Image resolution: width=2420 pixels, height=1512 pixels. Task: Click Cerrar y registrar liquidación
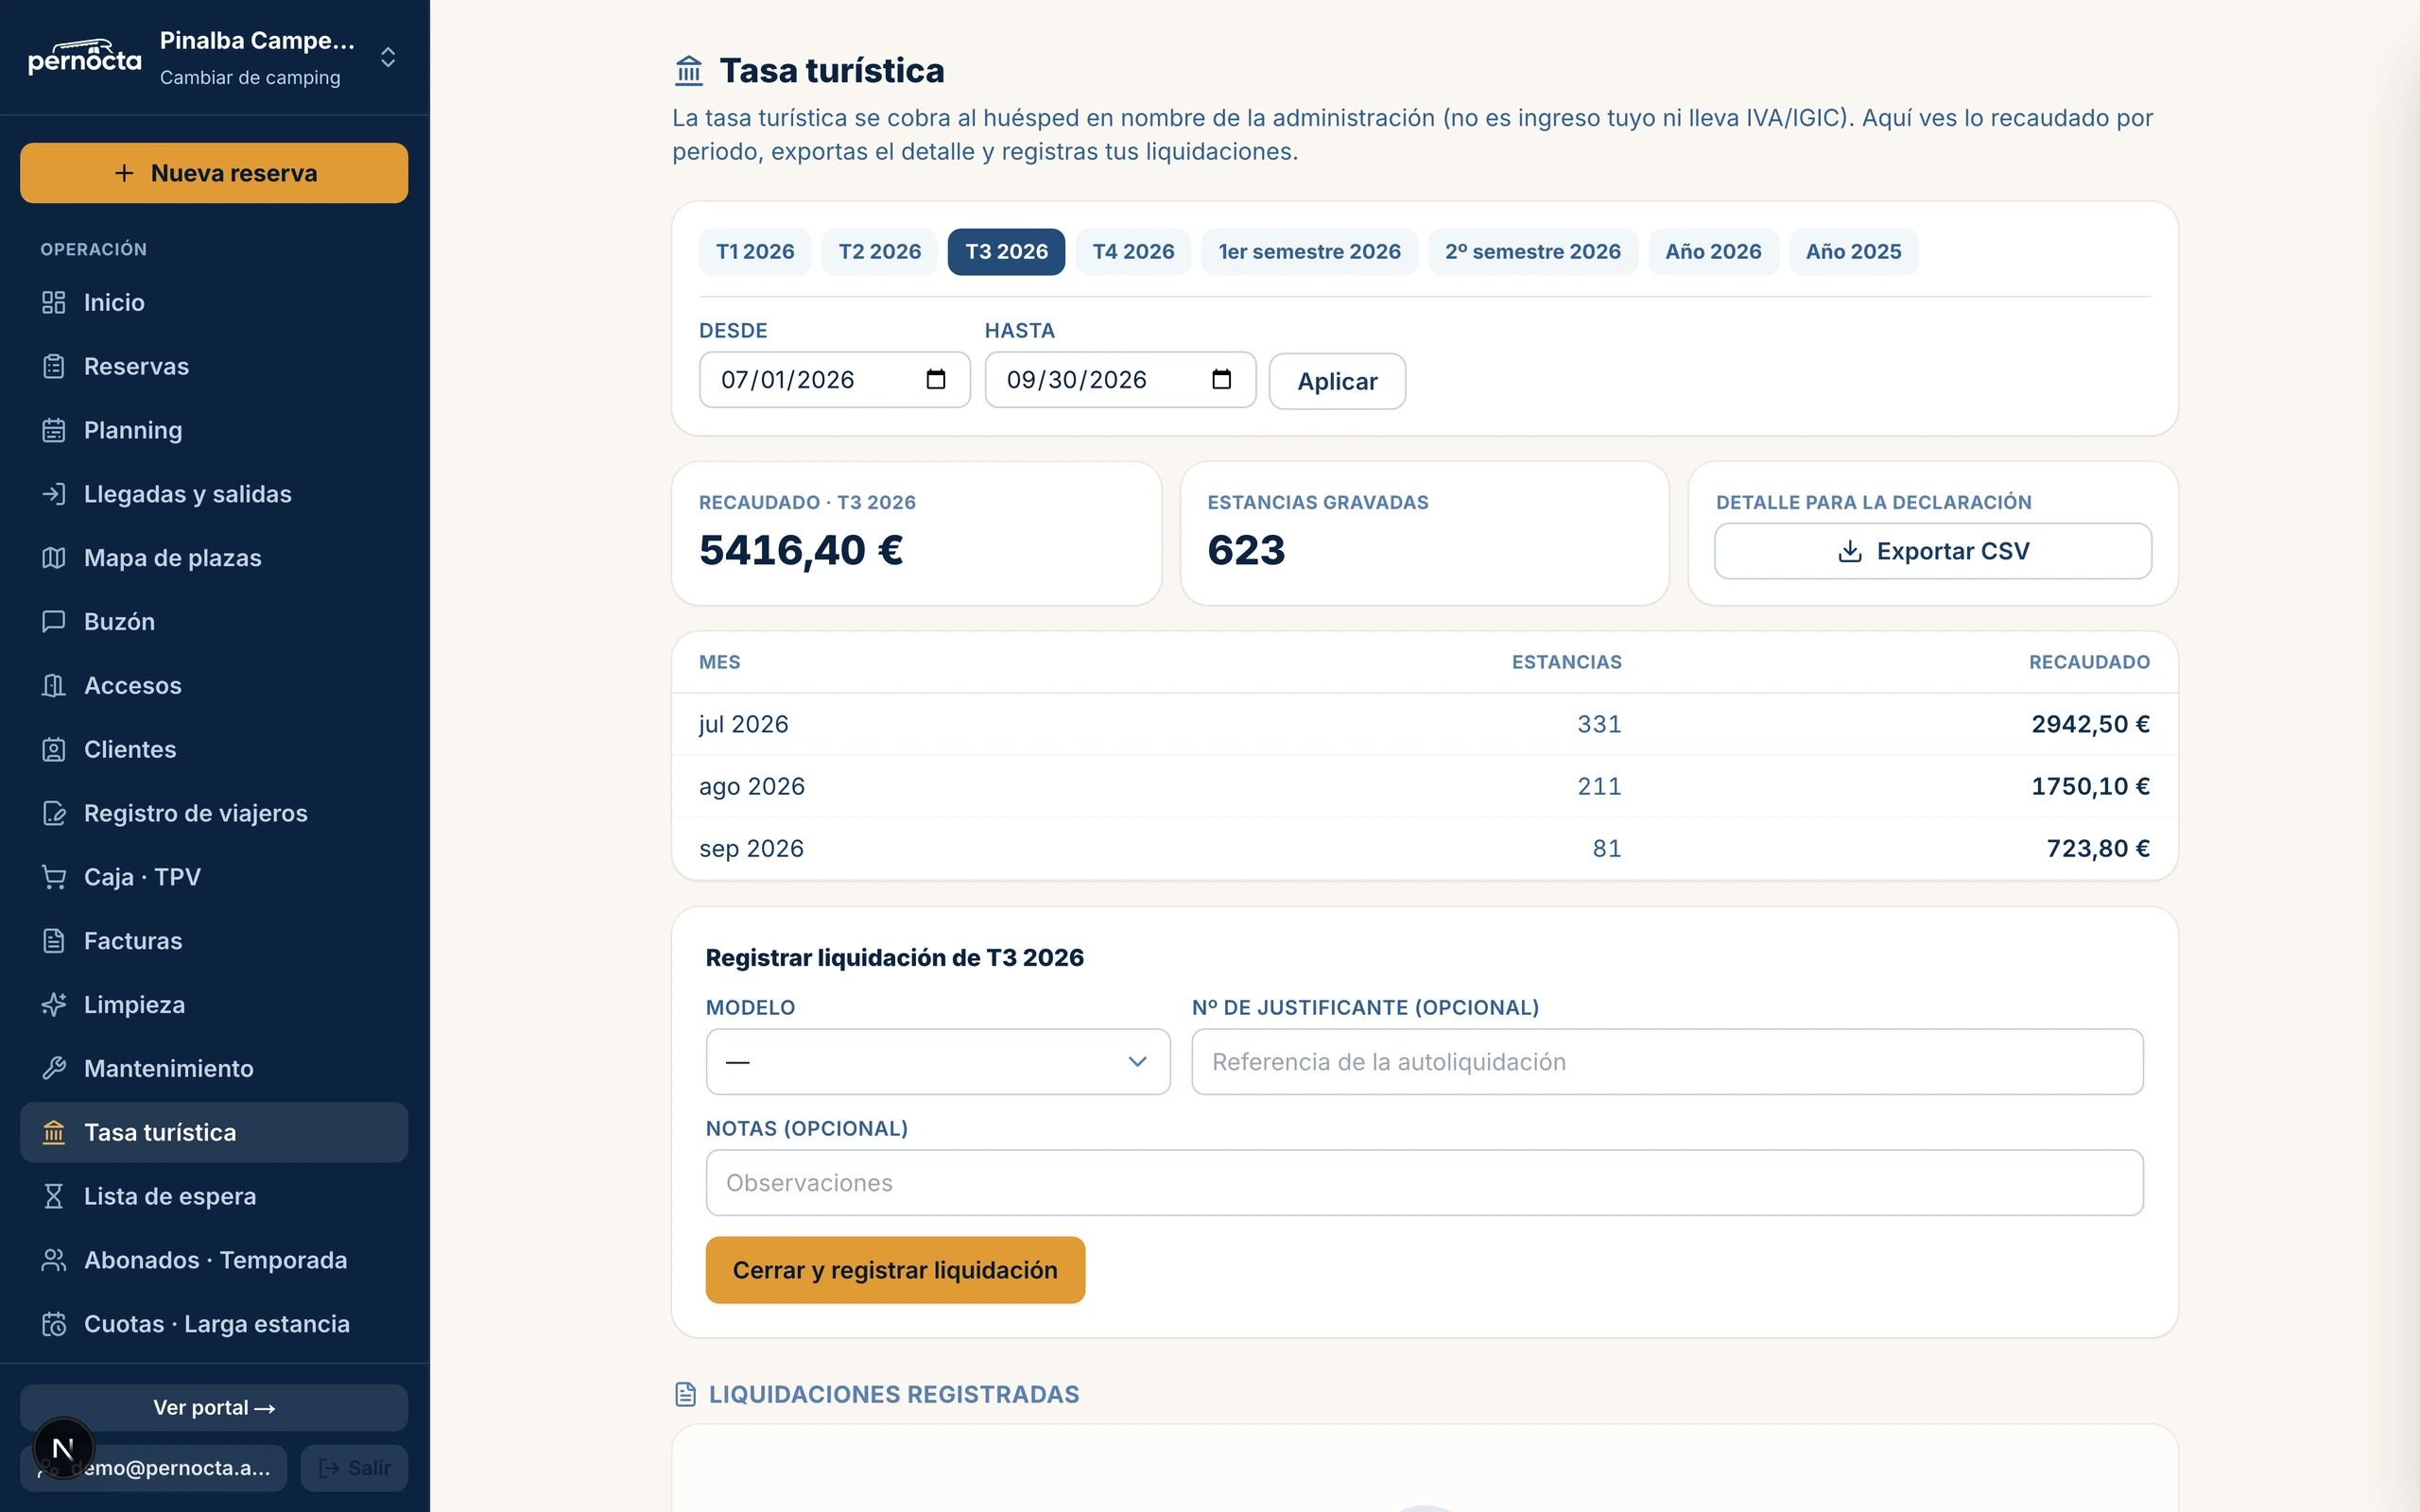(895, 1270)
